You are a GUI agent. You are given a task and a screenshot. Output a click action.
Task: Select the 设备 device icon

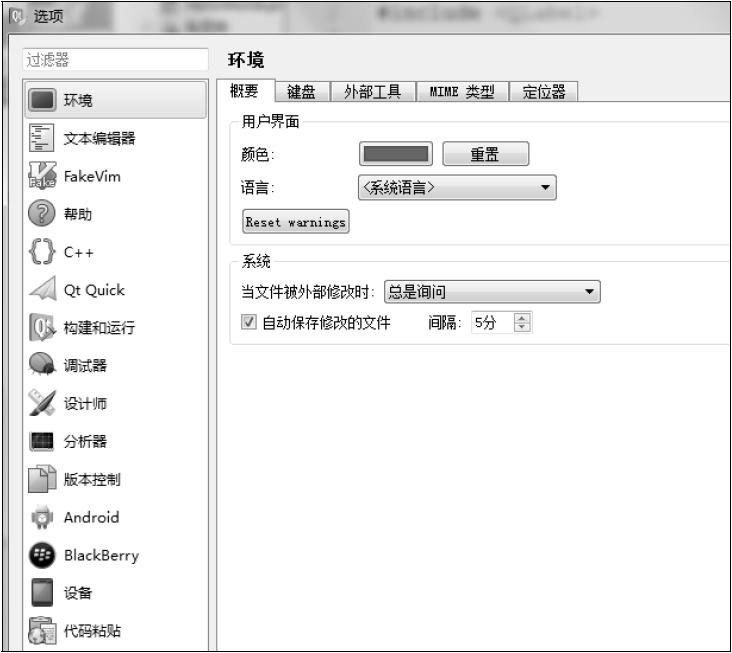point(42,593)
